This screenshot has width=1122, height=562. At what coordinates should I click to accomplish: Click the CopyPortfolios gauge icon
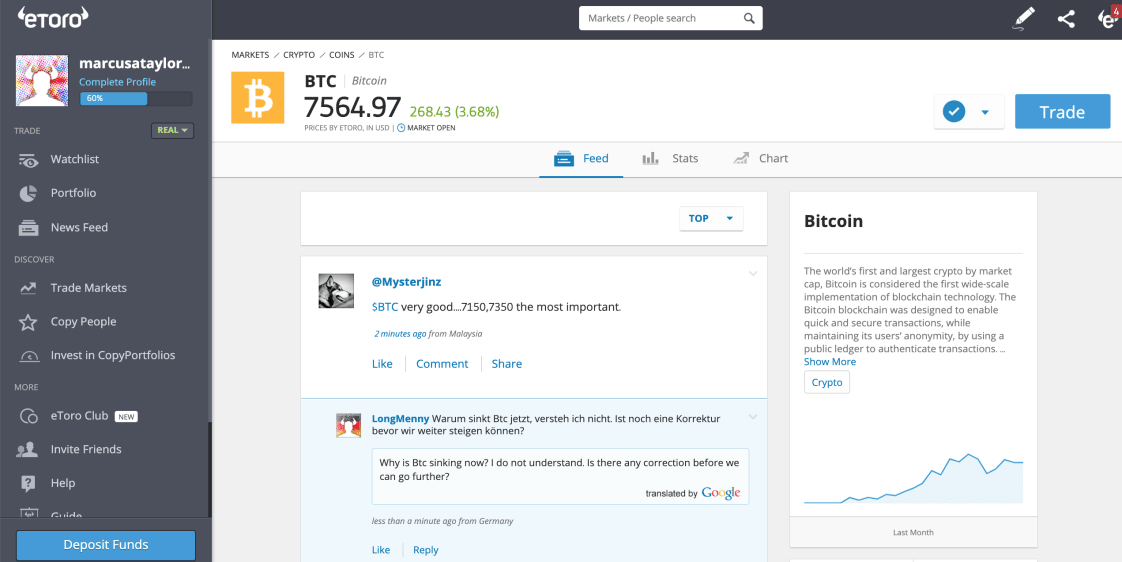(29, 356)
